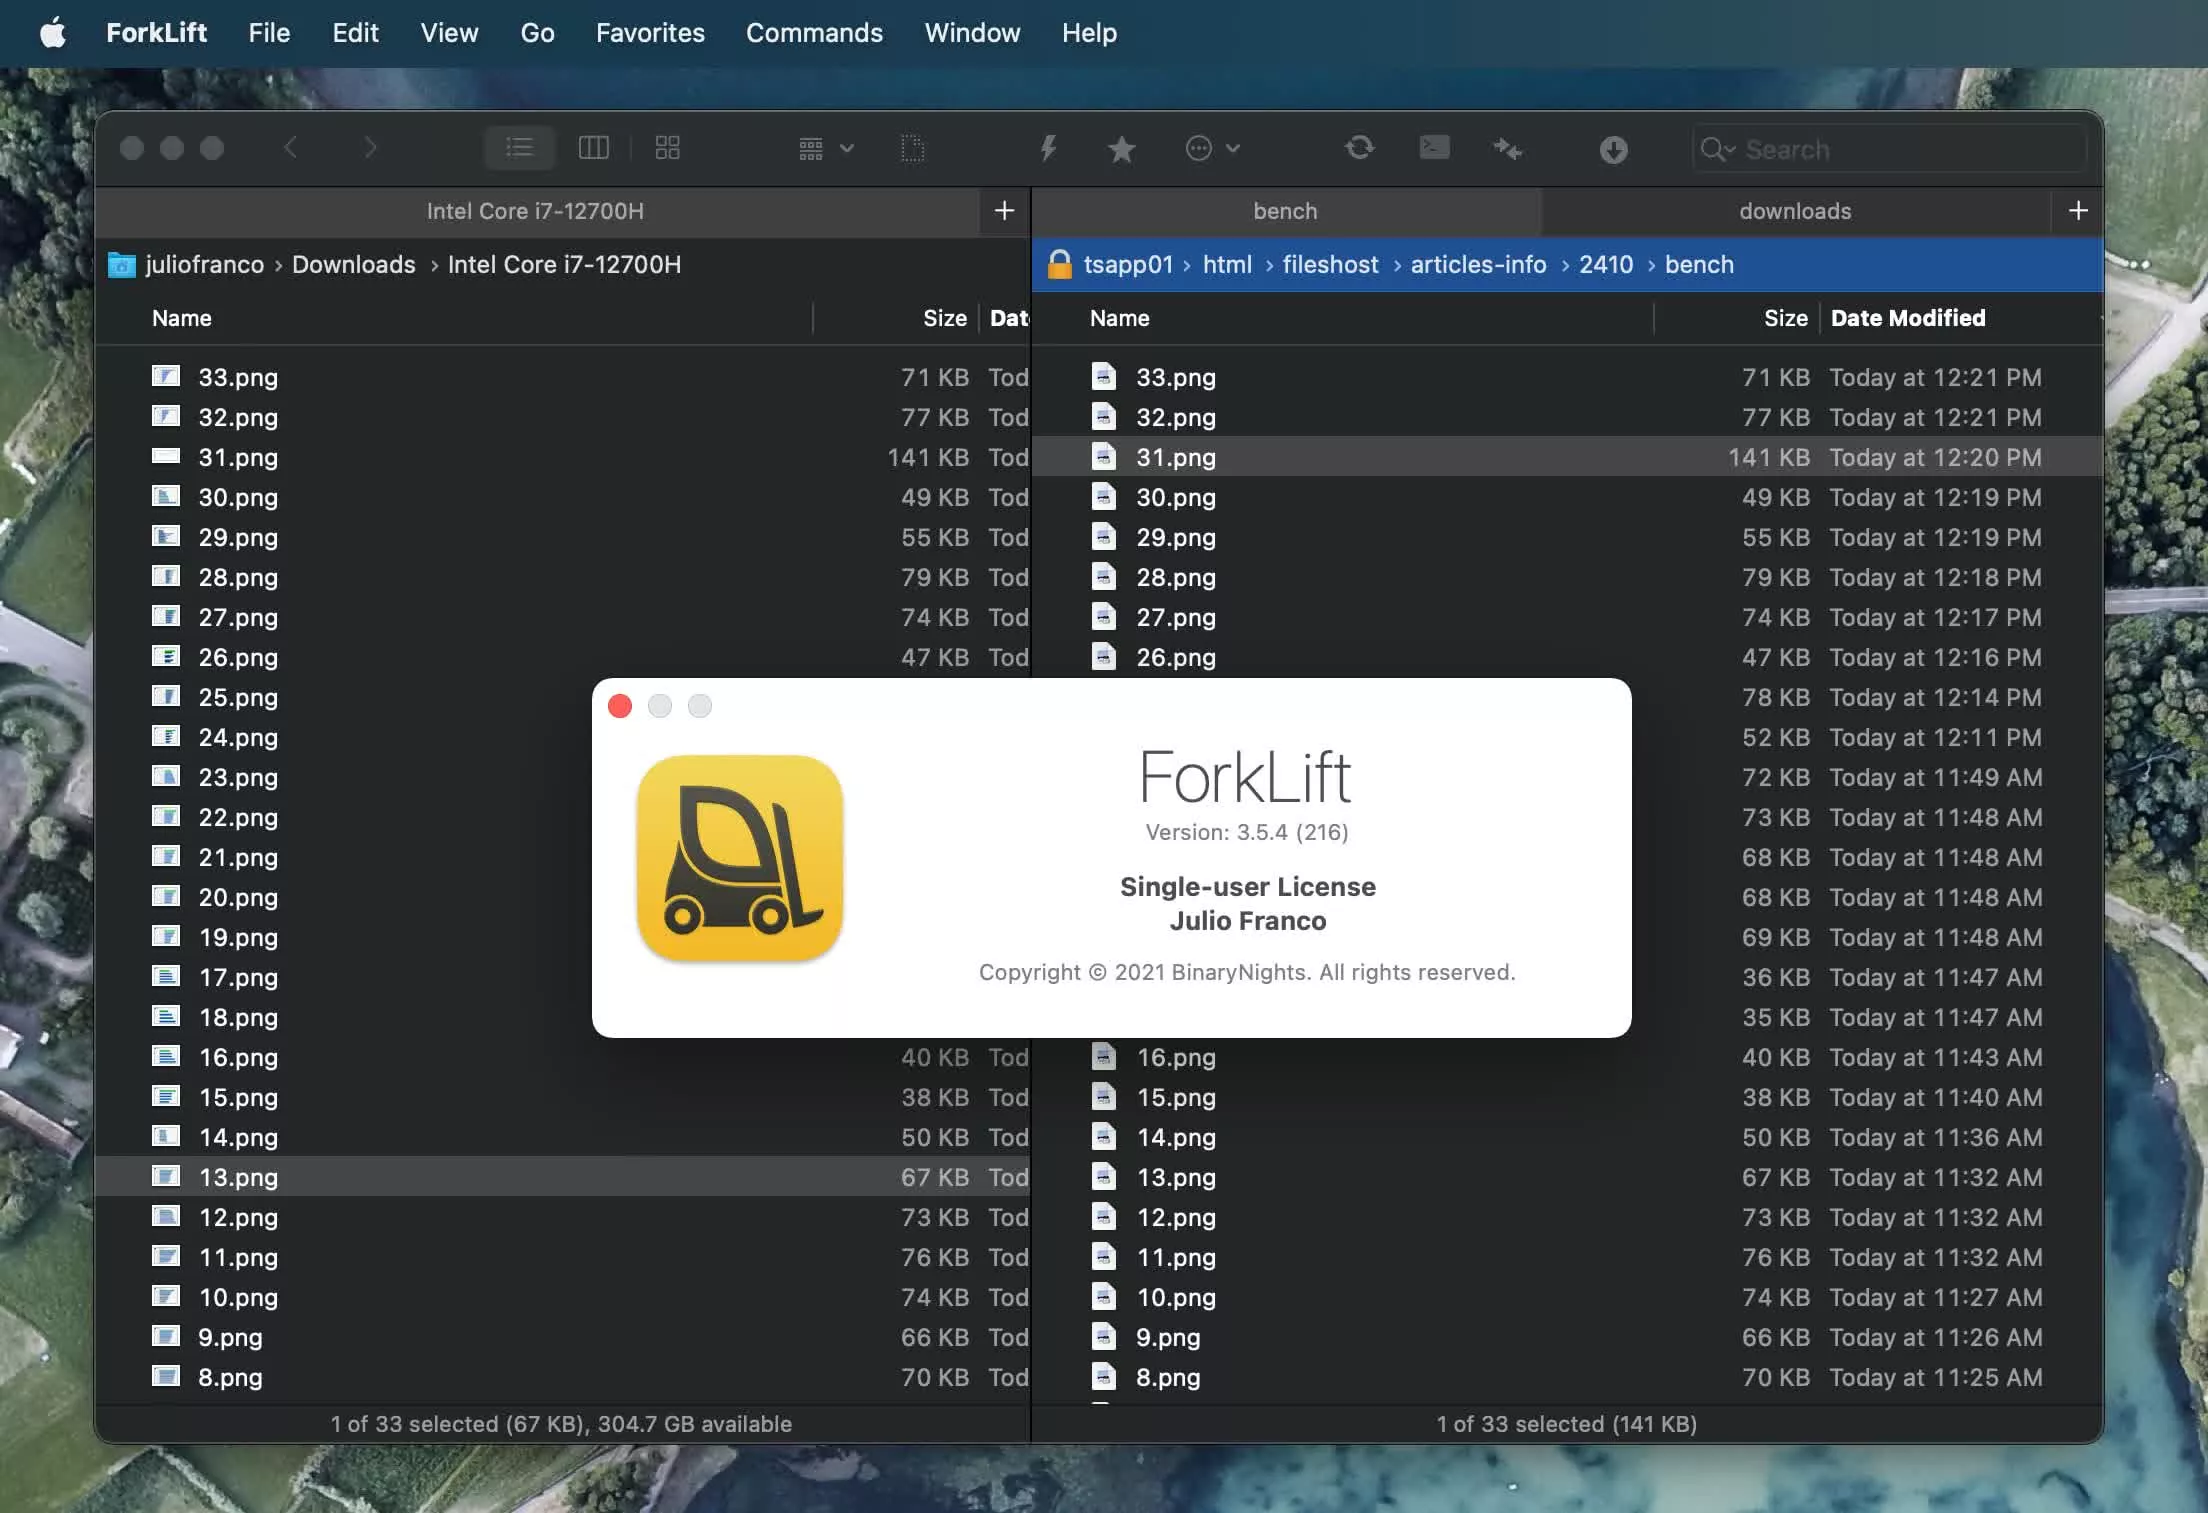This screenshot has height=1513, width=2208.
Task: Select 26.png icon in left pane
Action: 165,657
